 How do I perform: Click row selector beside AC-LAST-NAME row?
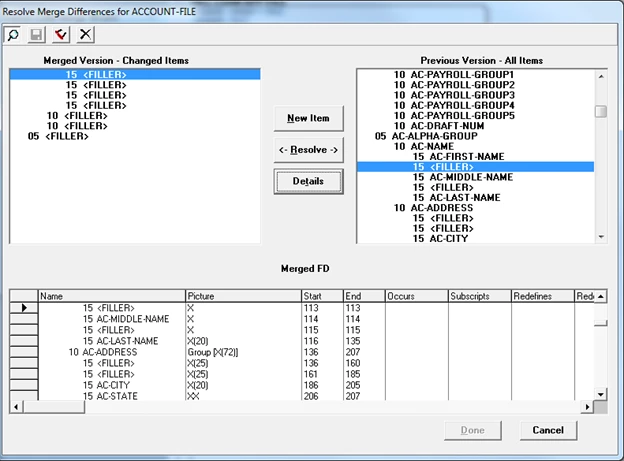(24, 341)
